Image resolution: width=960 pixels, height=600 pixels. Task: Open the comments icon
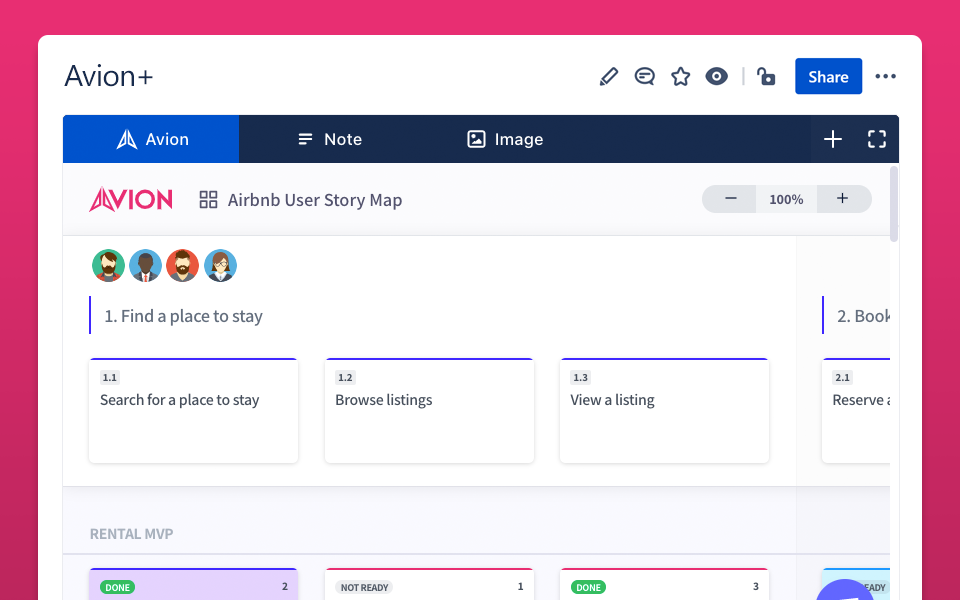(645, 77)
